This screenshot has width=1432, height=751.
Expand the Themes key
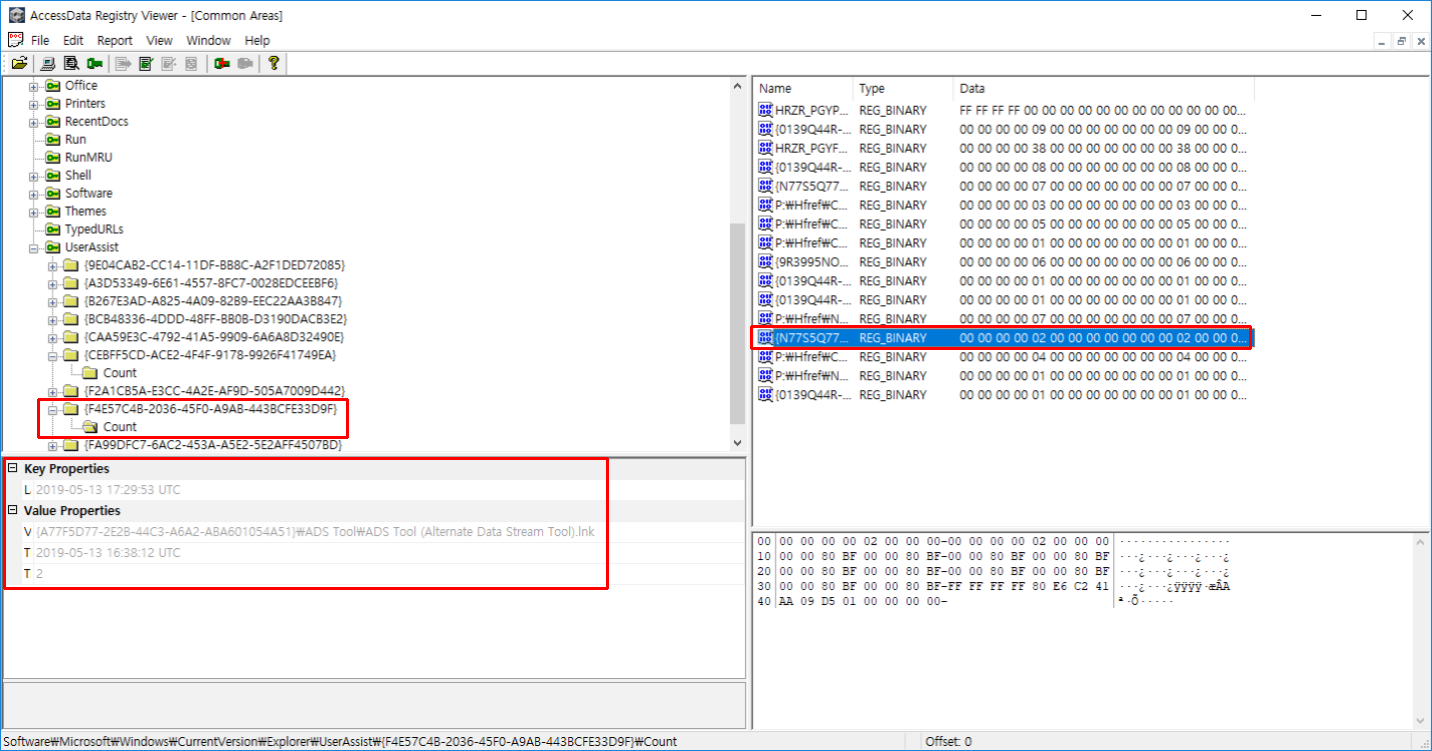tap(34, 212)
